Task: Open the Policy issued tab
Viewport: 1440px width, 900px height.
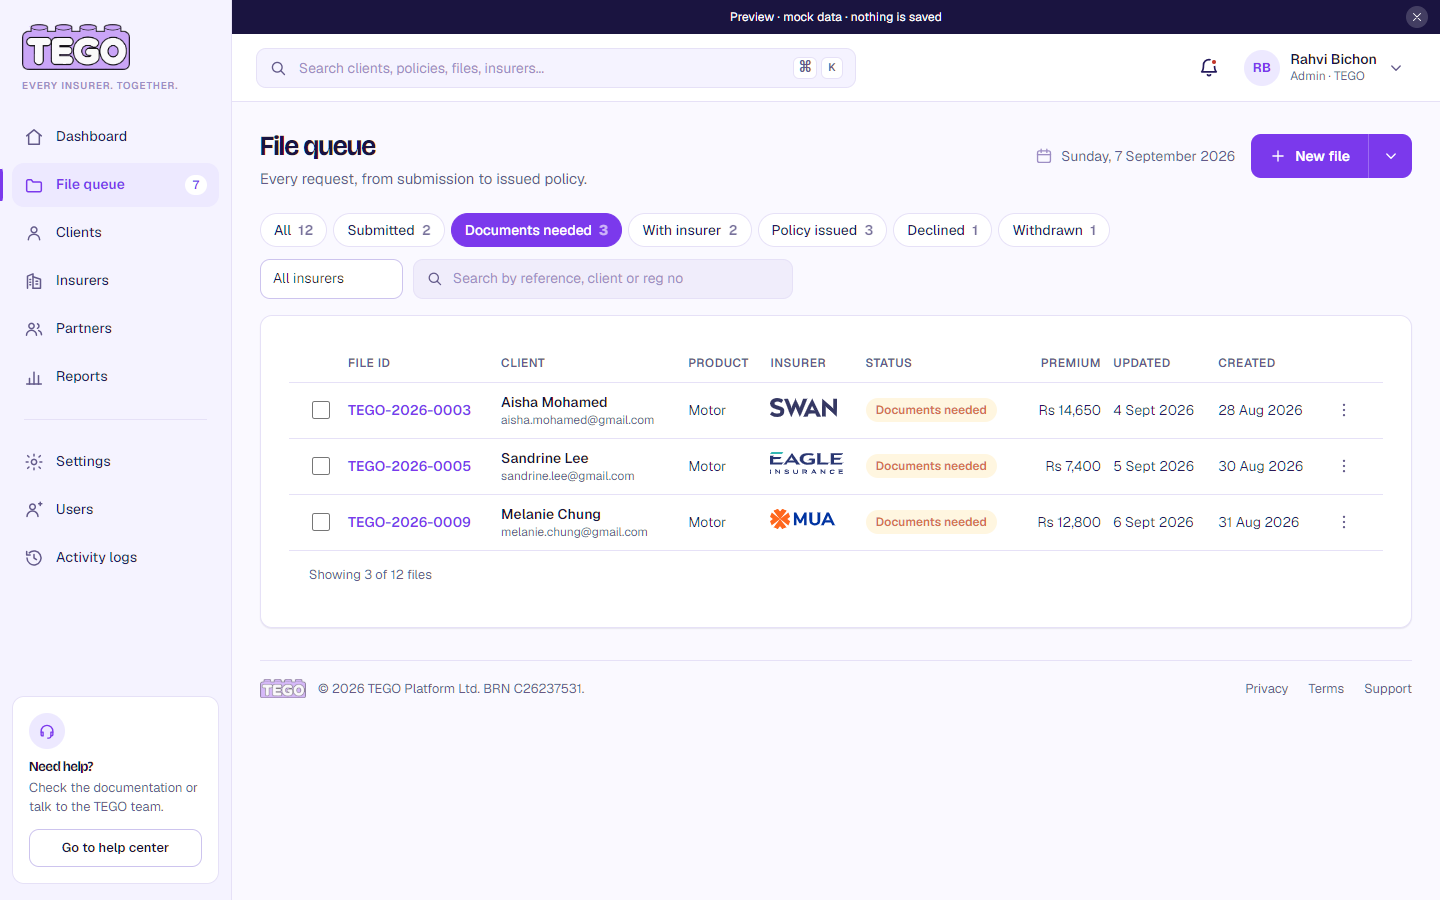Action: (x=822, y=230)
